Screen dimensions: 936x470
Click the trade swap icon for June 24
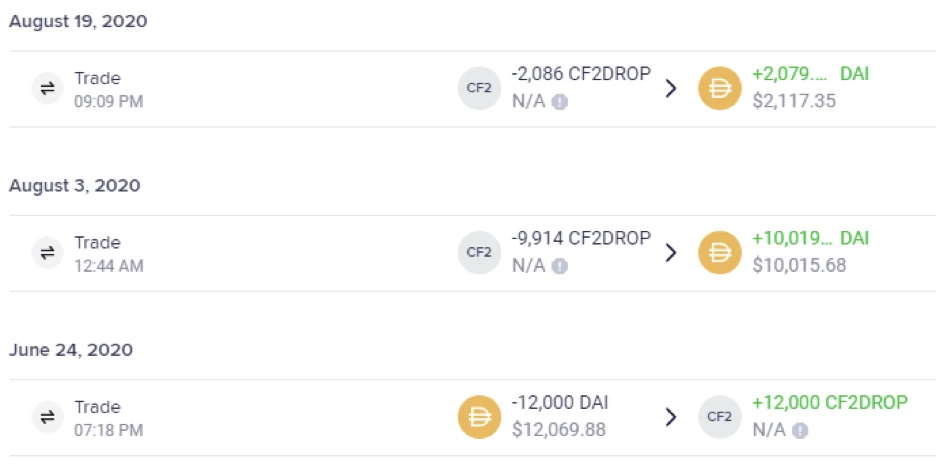tap(47, 417)
